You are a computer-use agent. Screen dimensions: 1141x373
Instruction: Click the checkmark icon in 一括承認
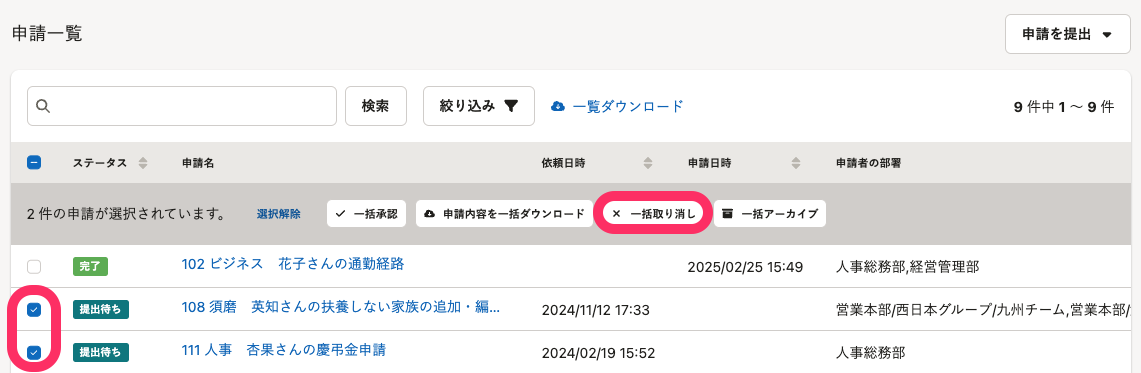[x=341, y=214]
